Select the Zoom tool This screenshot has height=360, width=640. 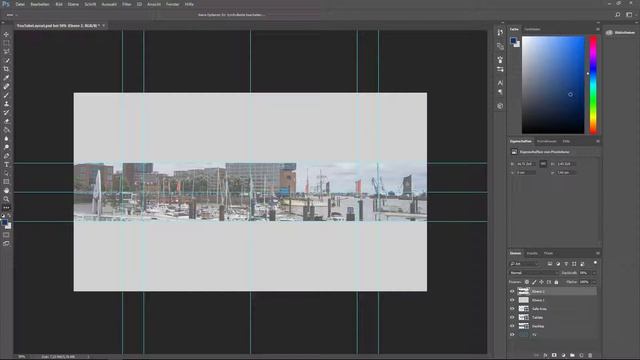6,199
